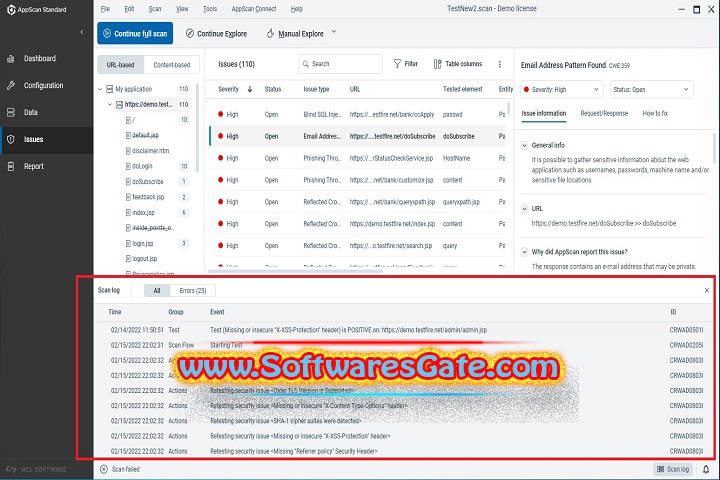The height and width of the screenshot is (480, 720).
Task: Collapse the General info section
Action: (x=524, y=145)
